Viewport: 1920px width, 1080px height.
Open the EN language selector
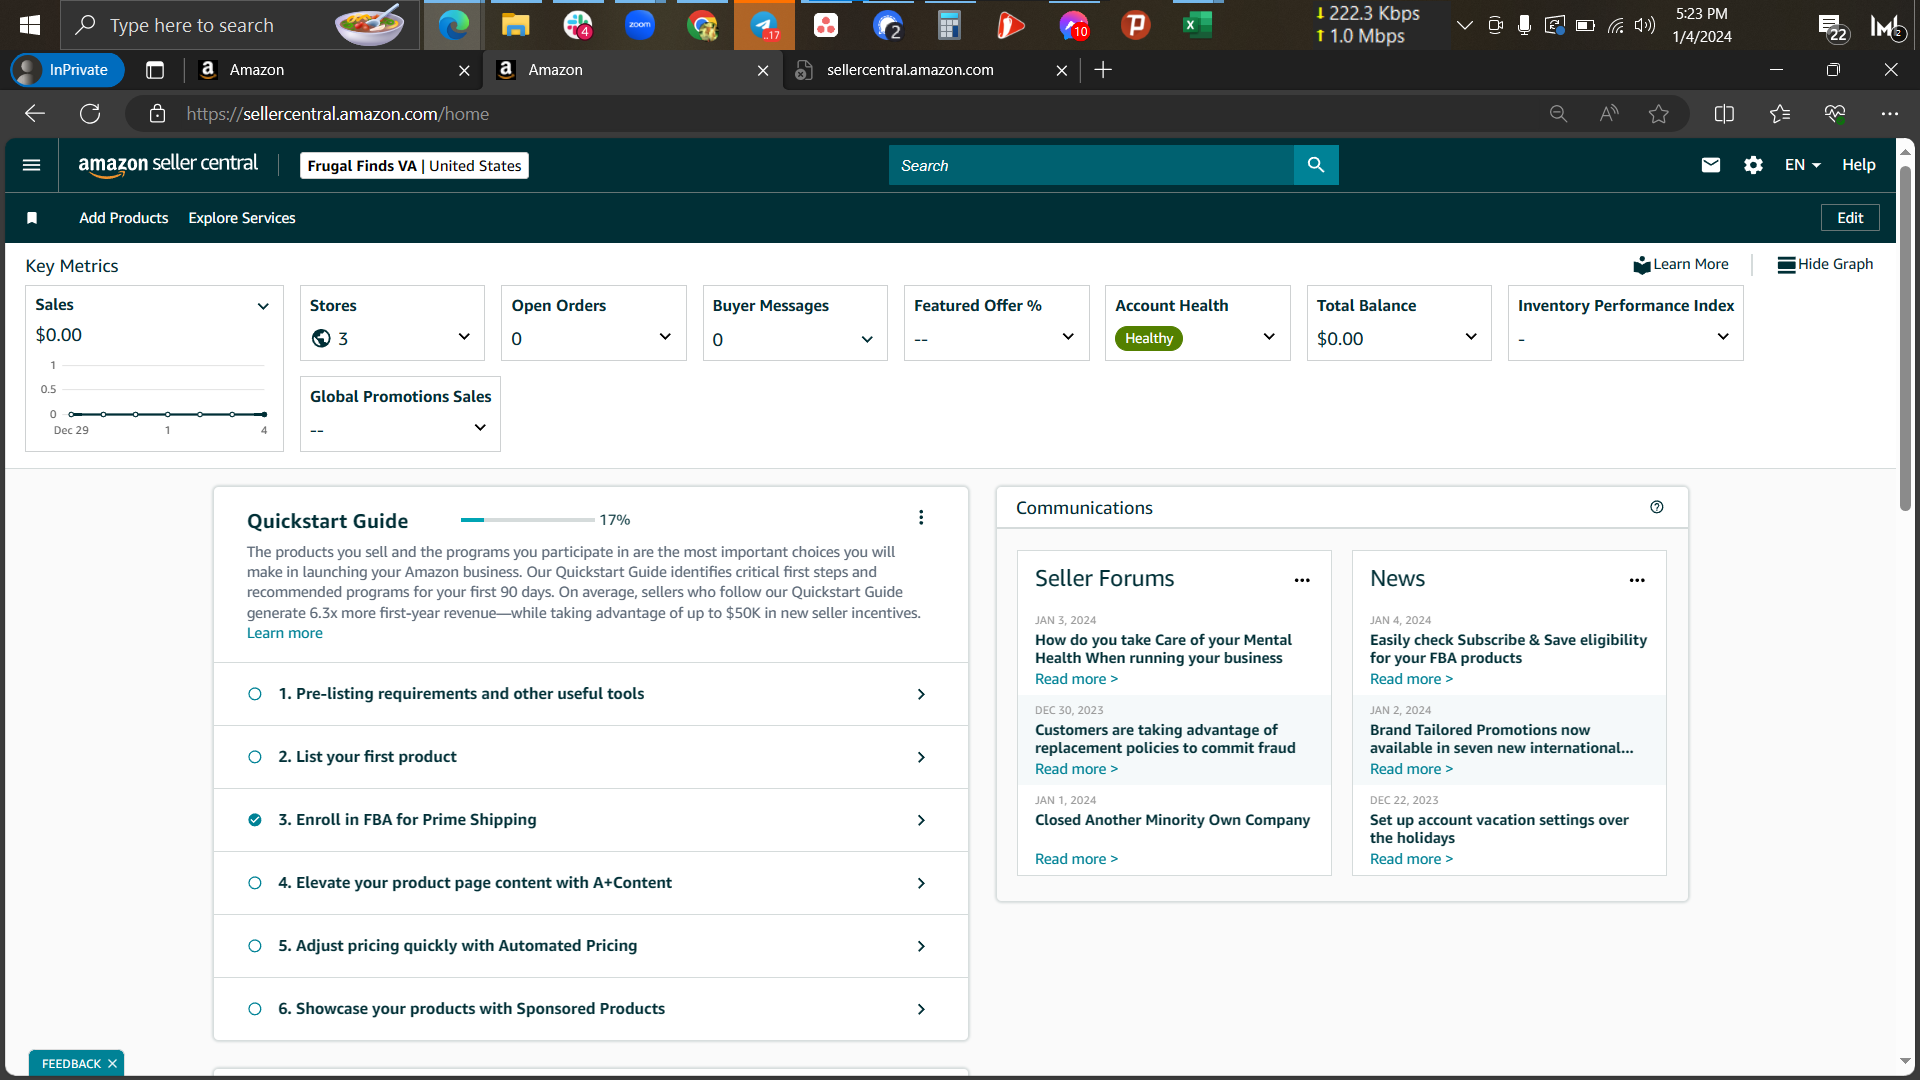pos(1802,165)
